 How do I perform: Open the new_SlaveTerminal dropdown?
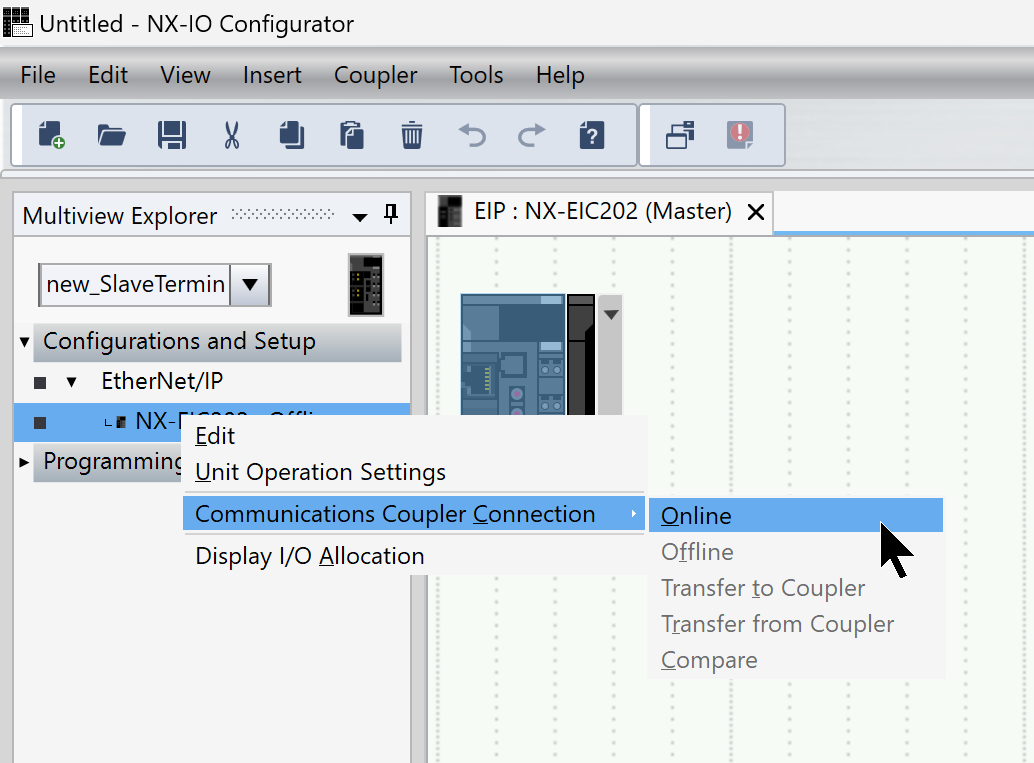[250, 285]
